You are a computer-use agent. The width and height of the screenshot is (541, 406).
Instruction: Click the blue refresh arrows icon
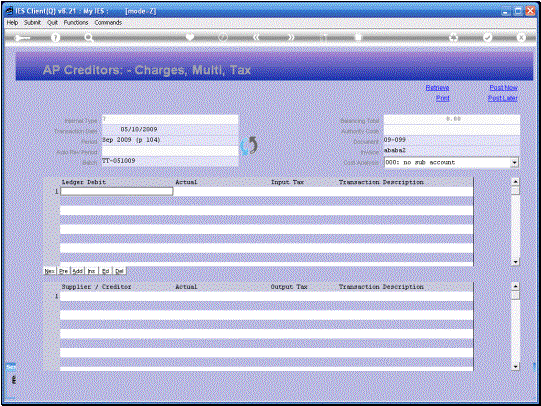249,146
